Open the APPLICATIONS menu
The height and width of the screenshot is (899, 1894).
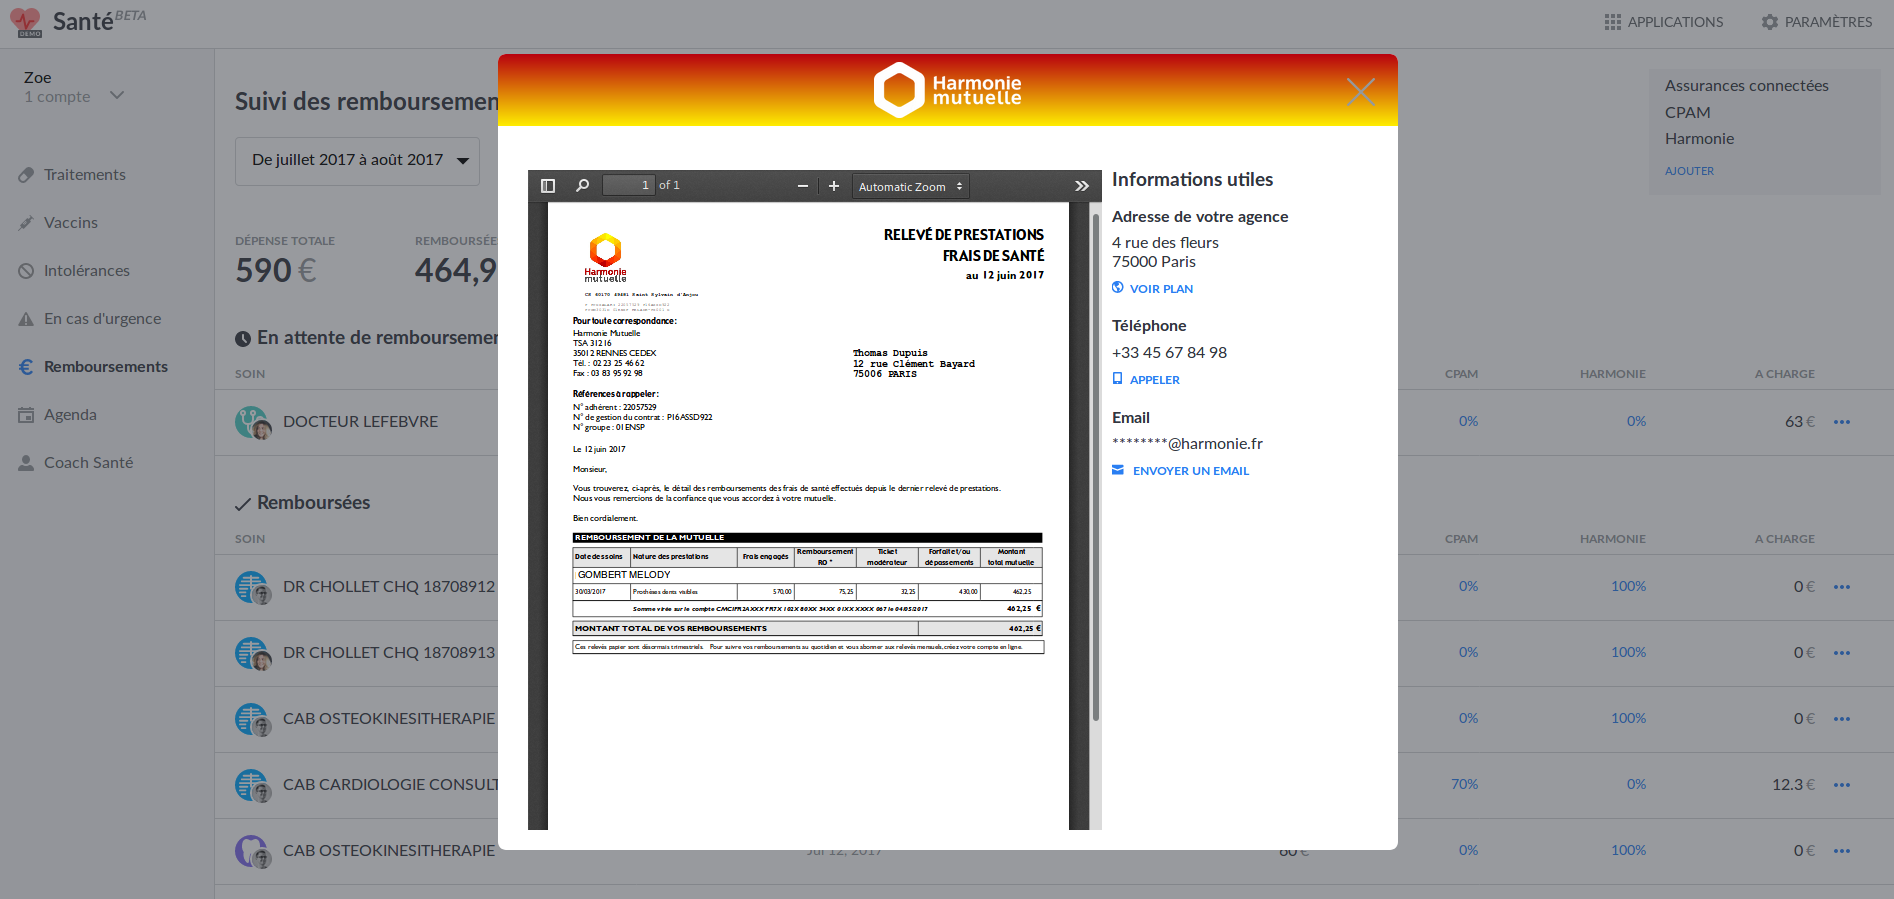(x=1664, y=22)
